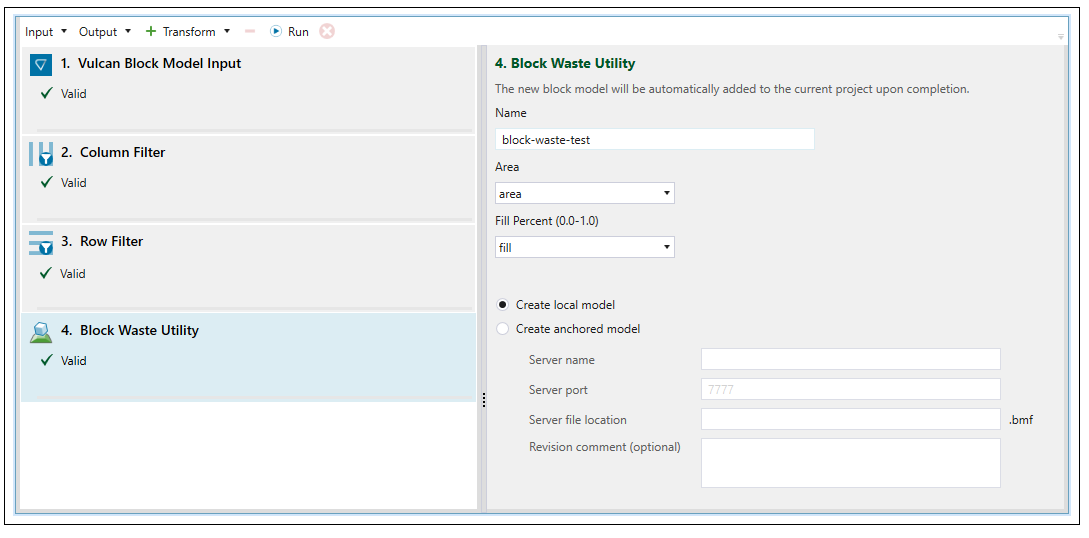Click the Row Filter step icon
This screenshot has height=538, width=1089.
coord(41,243)
